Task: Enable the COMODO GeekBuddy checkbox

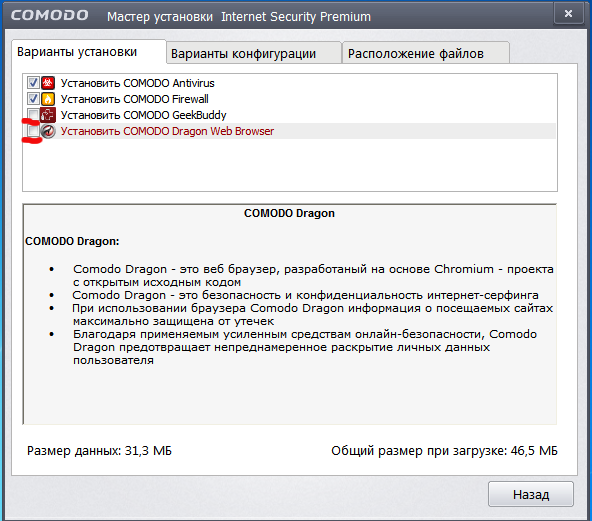Action: 33,115
